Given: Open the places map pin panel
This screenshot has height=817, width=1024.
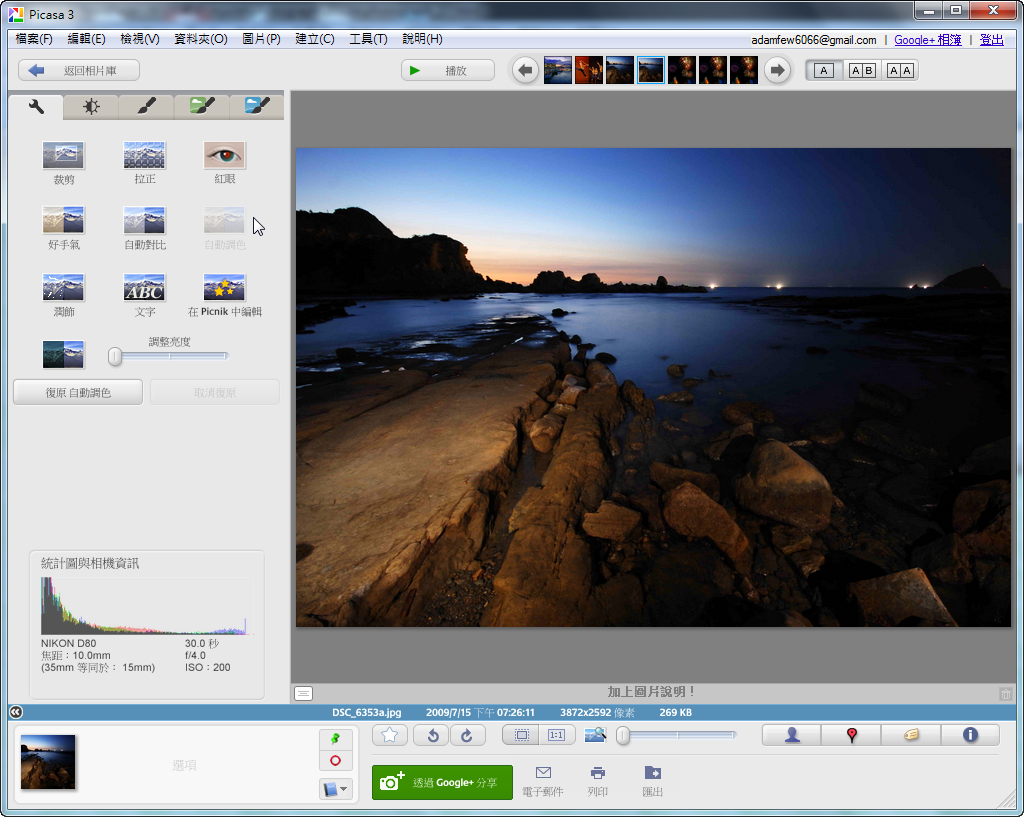Looking at the screenshot, I should coord(851,735).
